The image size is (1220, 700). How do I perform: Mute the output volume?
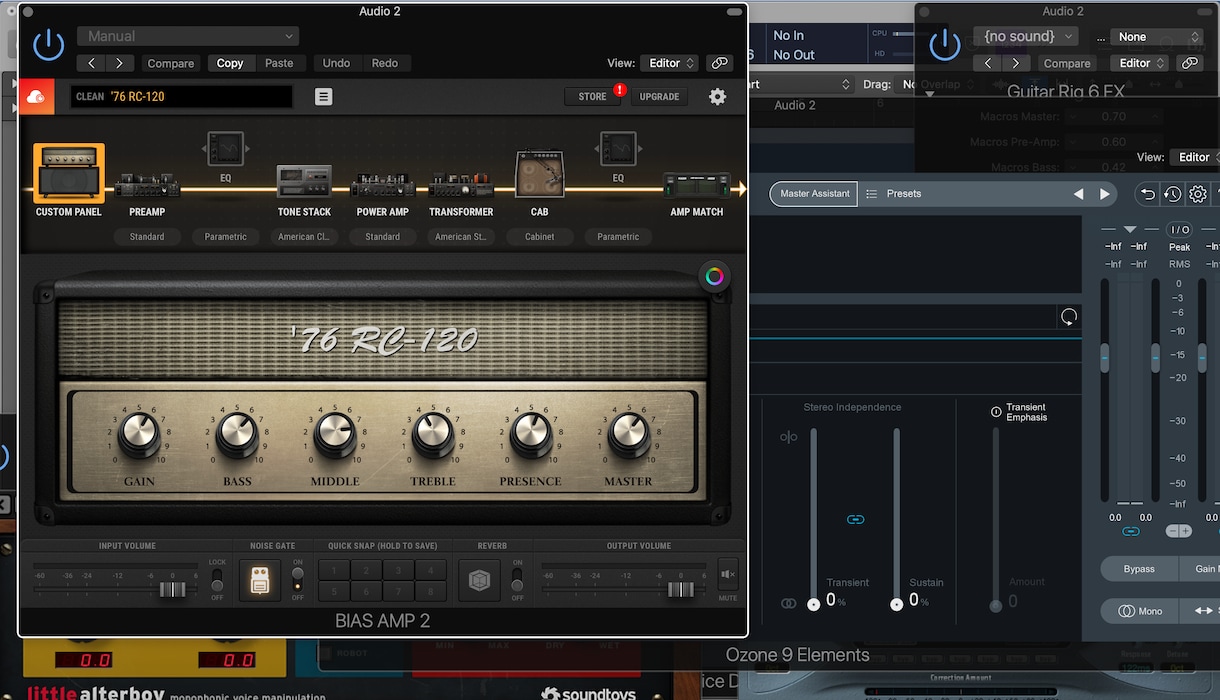tap(727, 575)
